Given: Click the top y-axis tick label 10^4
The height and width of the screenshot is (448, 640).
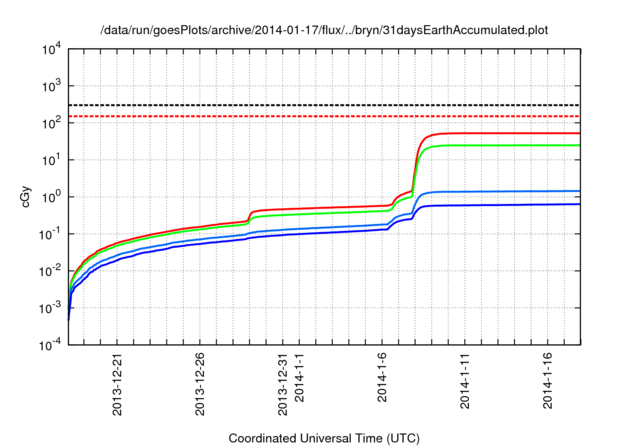Looking at the screenshot, I should pos(50,49).
